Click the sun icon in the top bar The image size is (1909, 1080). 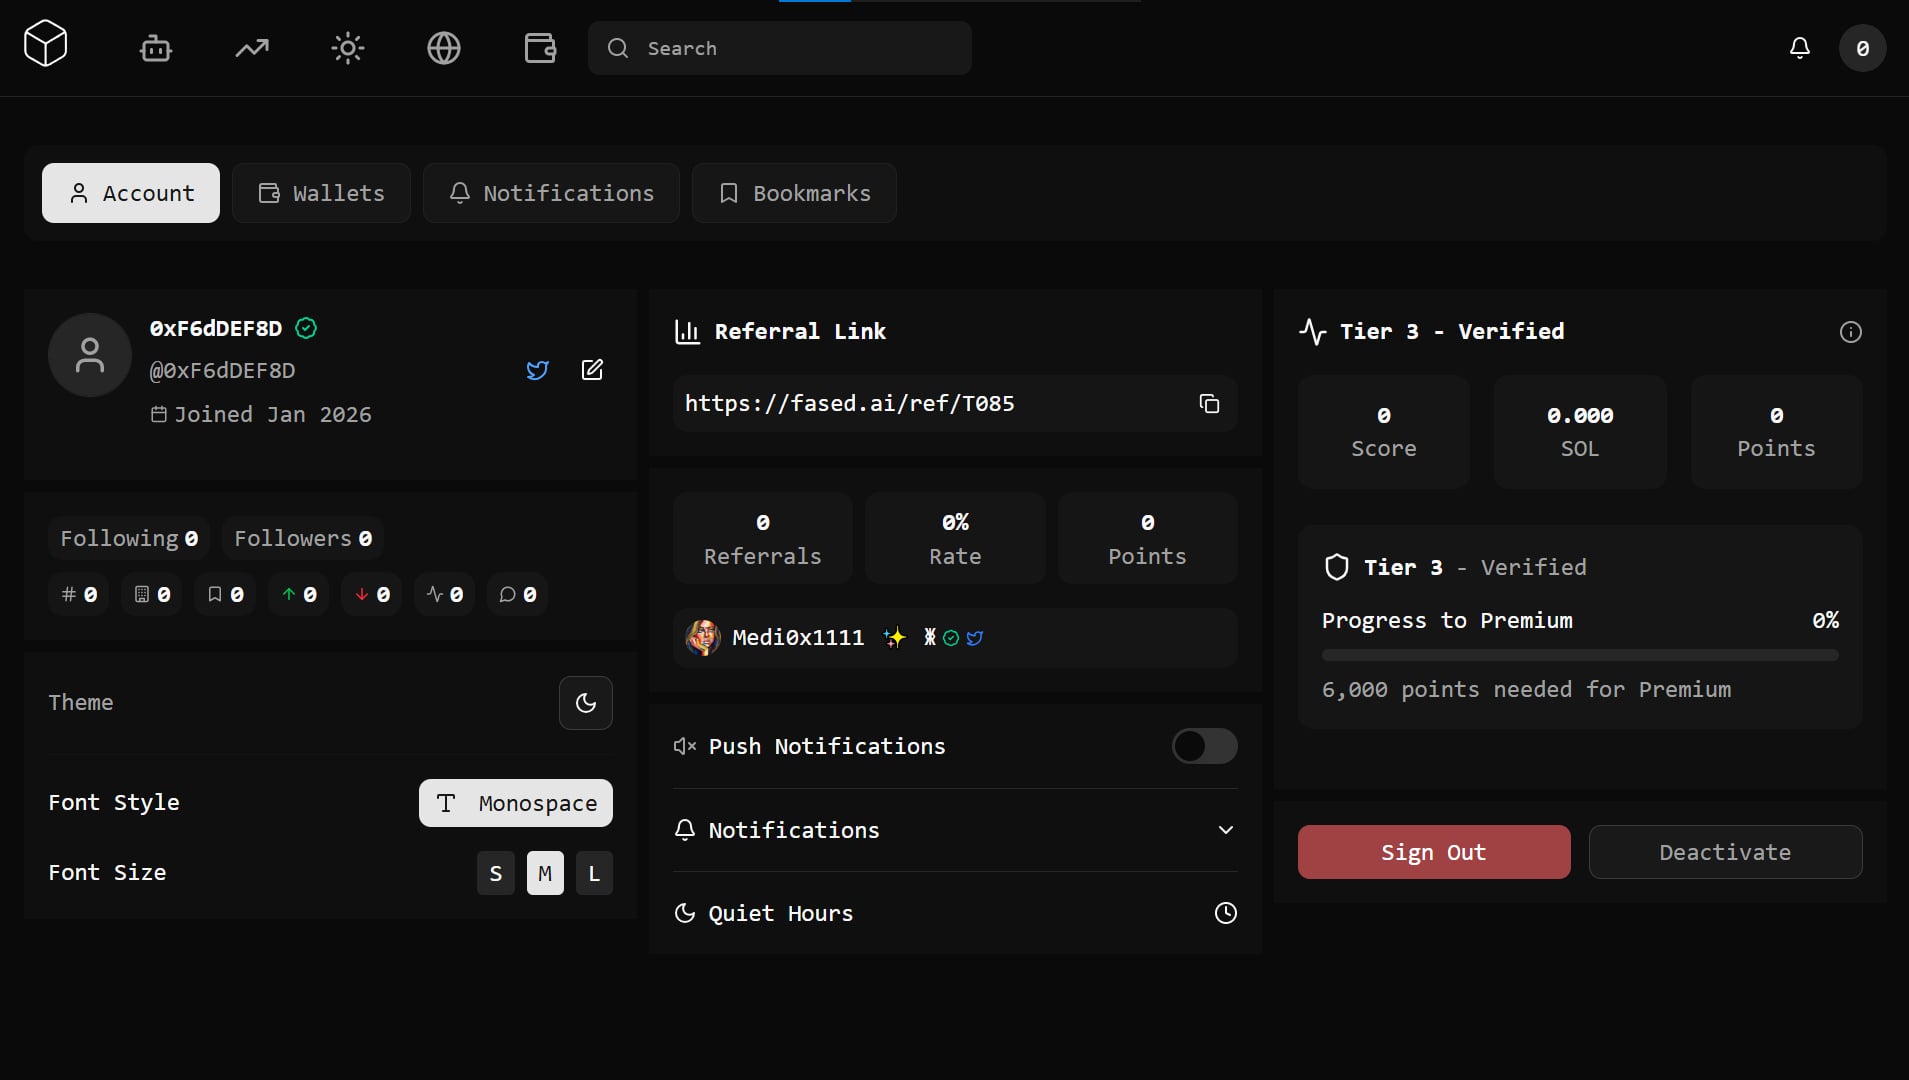(348, 48)
